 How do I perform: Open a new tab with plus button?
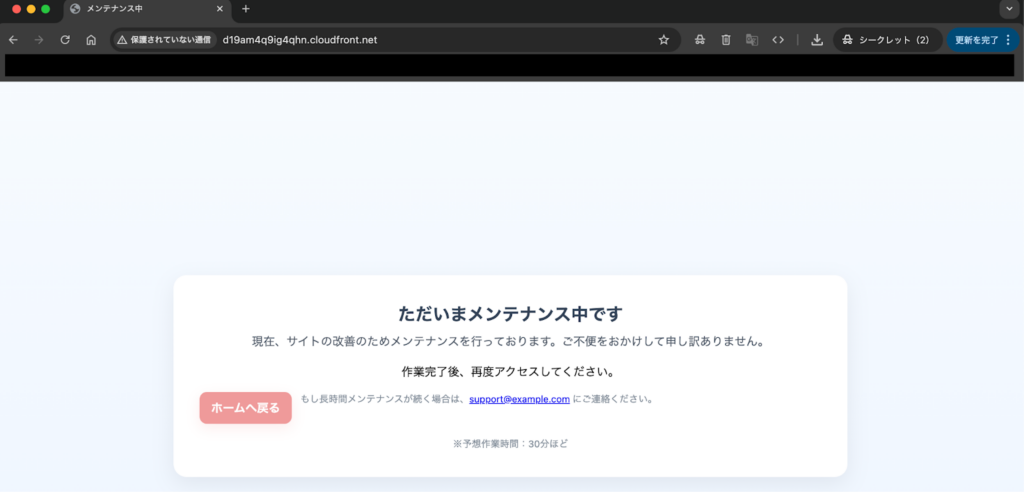pyautogui.click(x=246, y=9)
